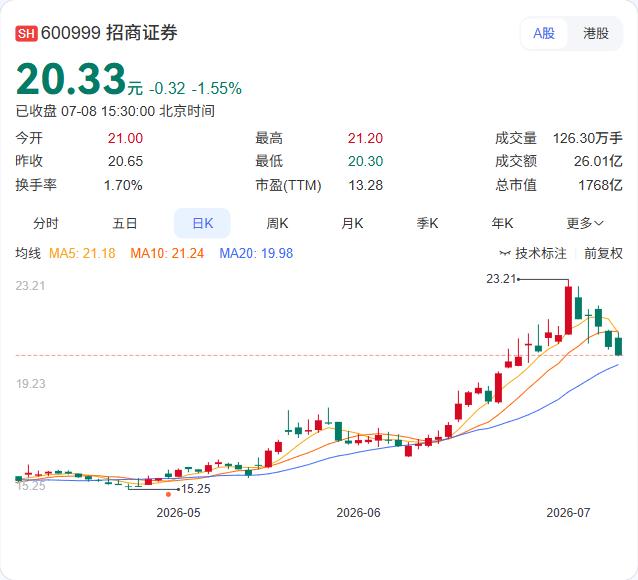The image size is (638, 580).
Task: Click the 23.21 high-price callout on chart
Action: [501, 279]
